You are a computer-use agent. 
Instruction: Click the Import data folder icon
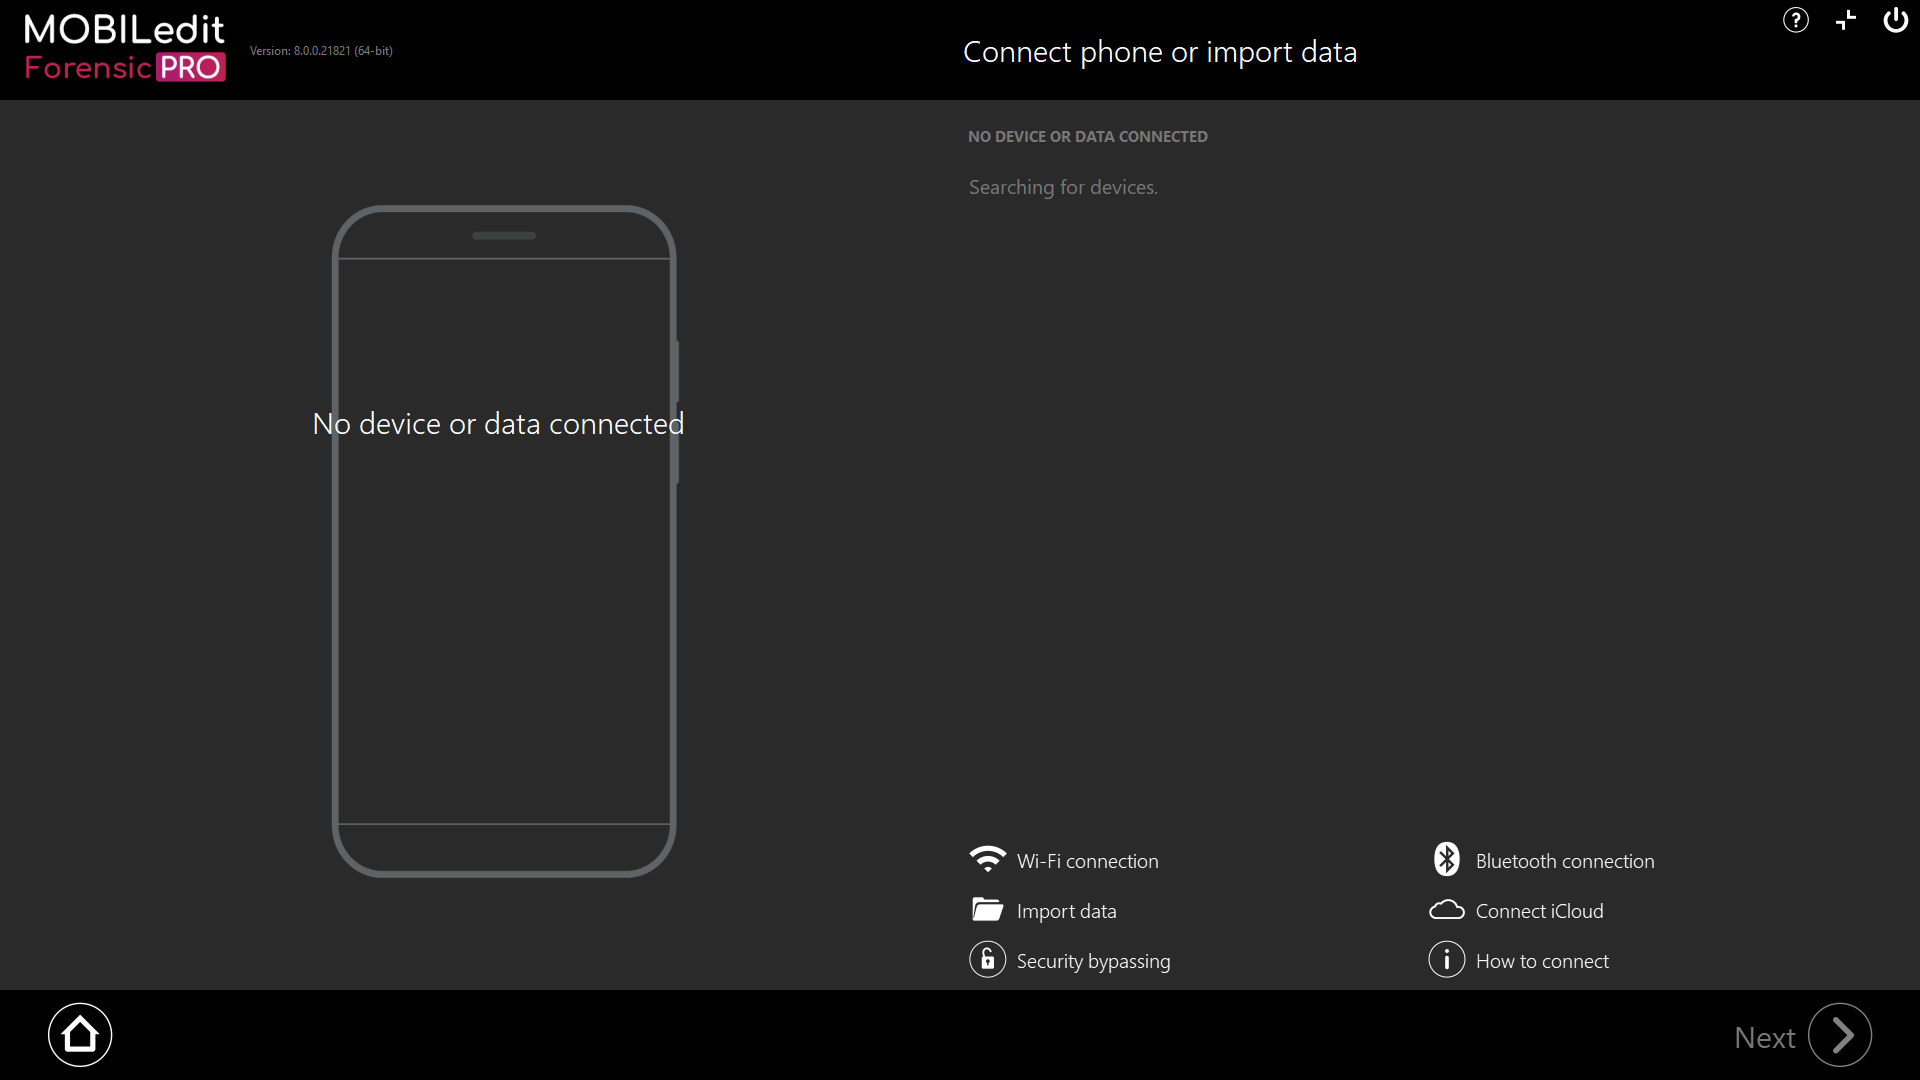tap(987, 910)
